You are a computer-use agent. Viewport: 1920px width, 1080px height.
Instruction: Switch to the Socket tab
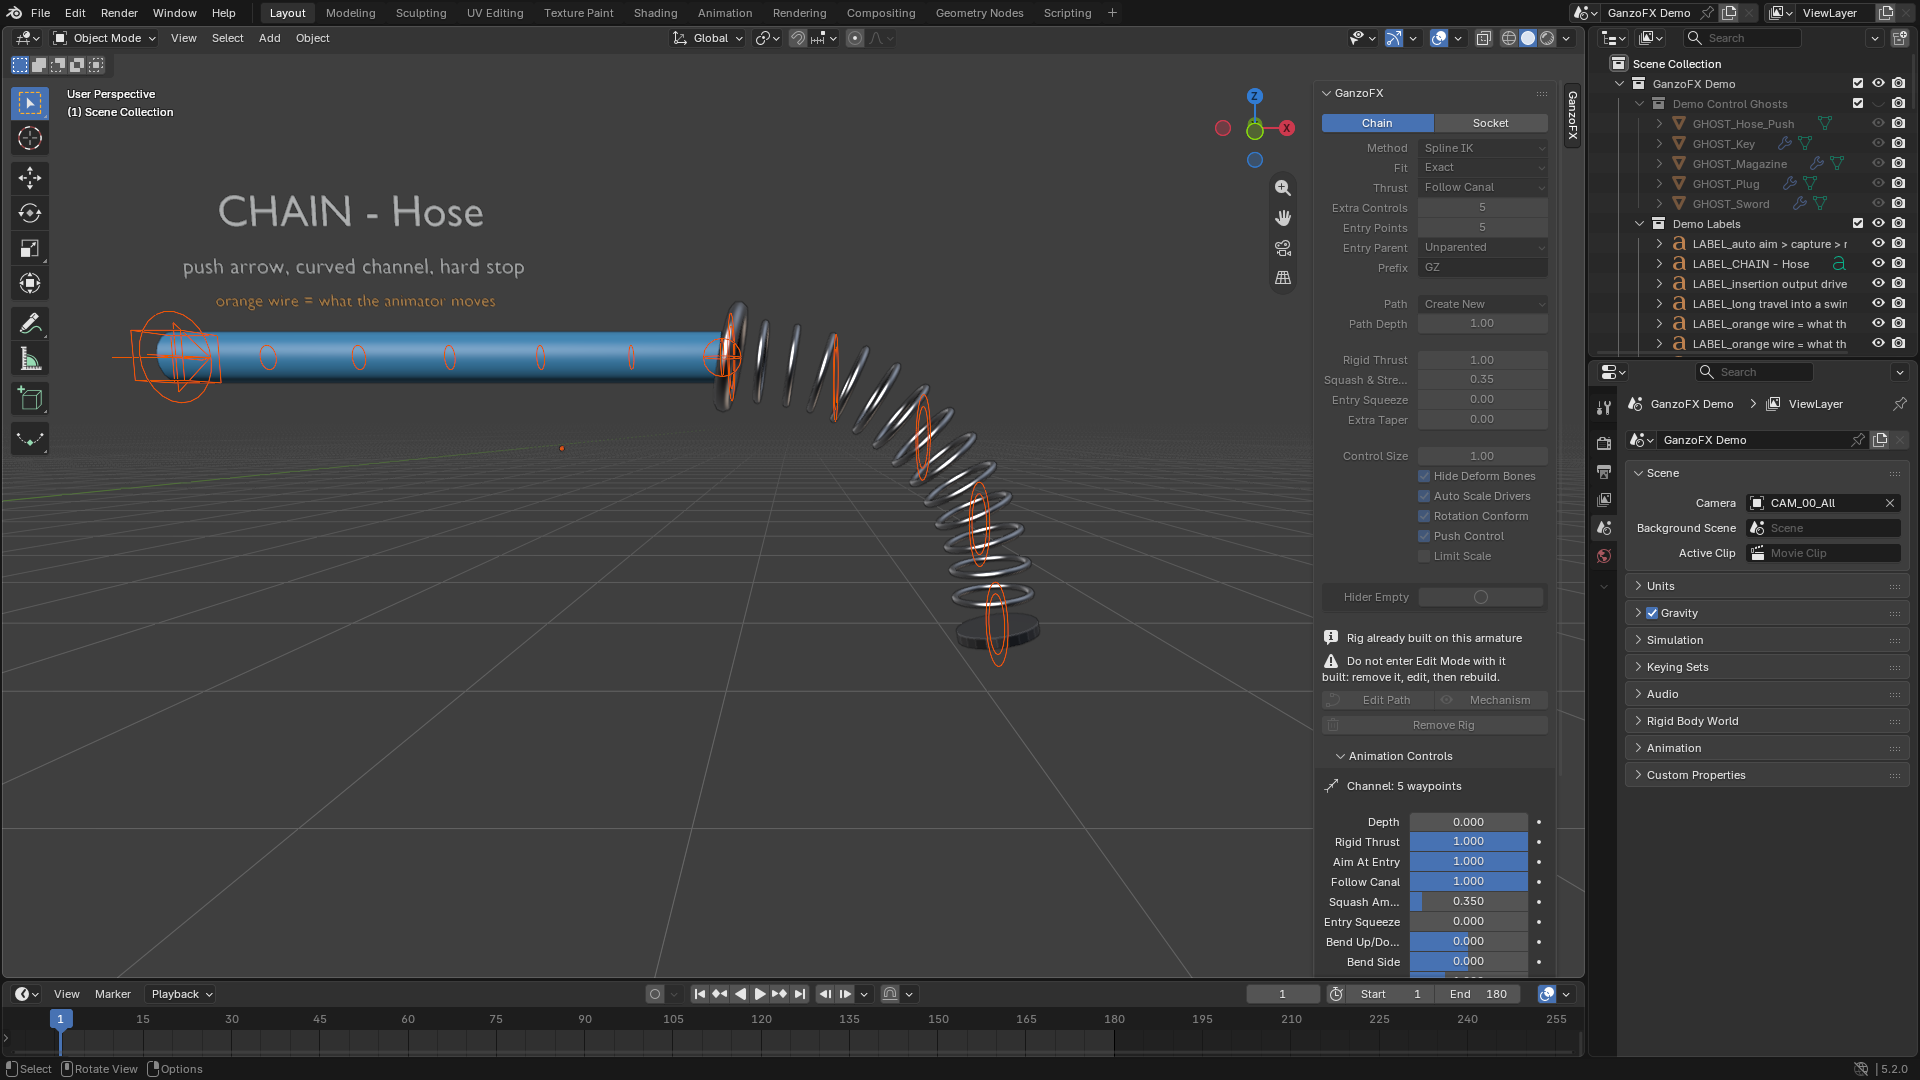[1490, 123]
